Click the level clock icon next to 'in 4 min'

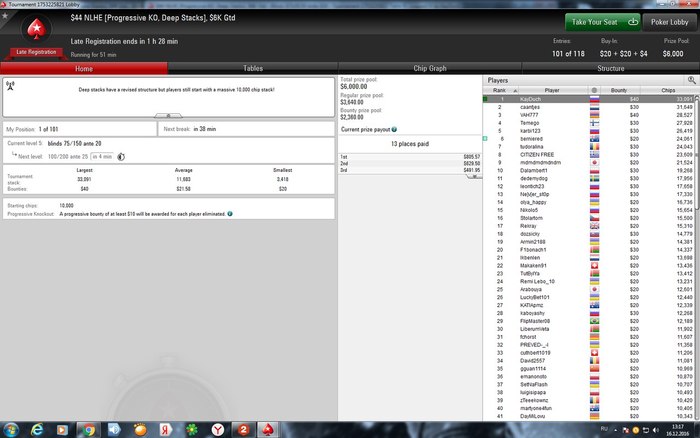point(121,157)
